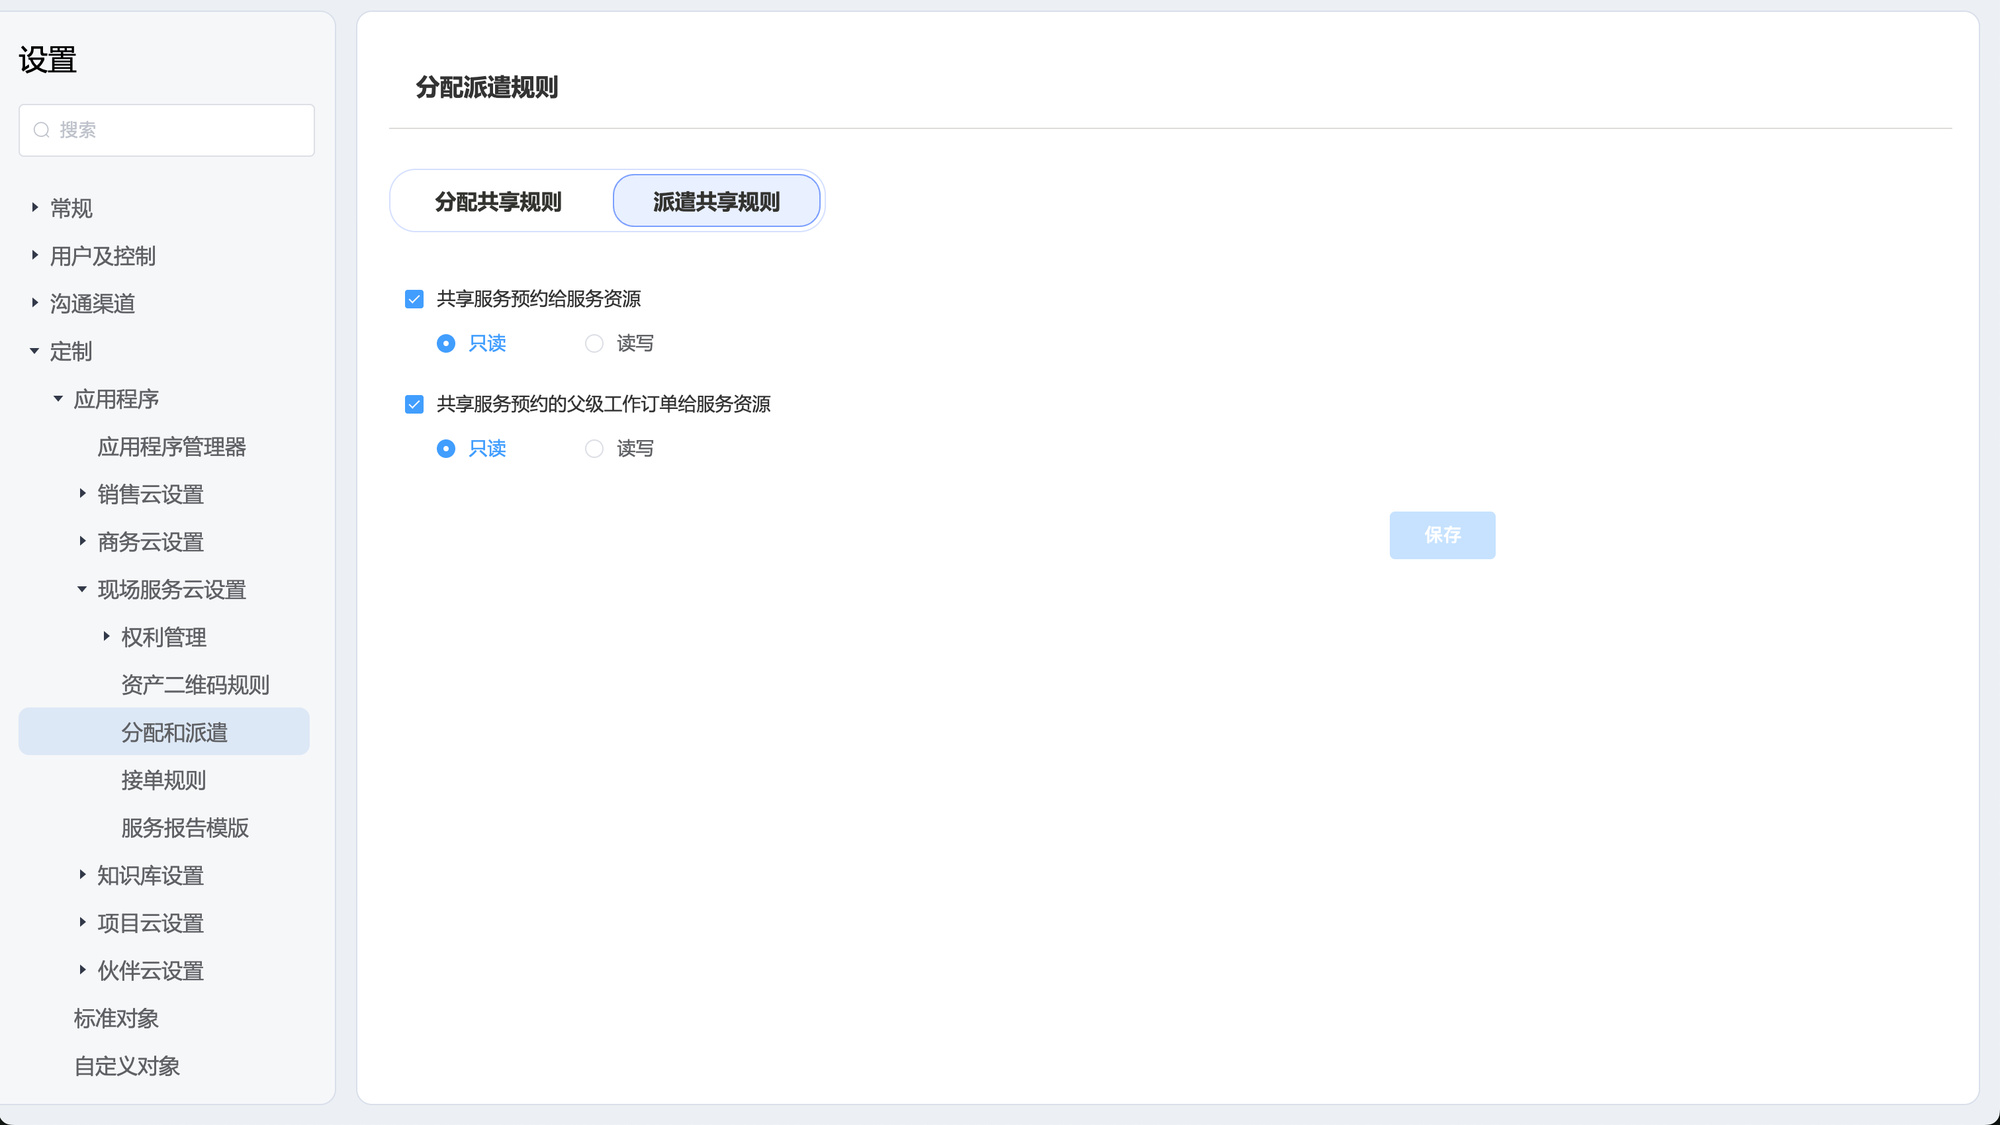Select 读写 for first sharing rule
2000x1125 pixels.
[x=594, y=344]
